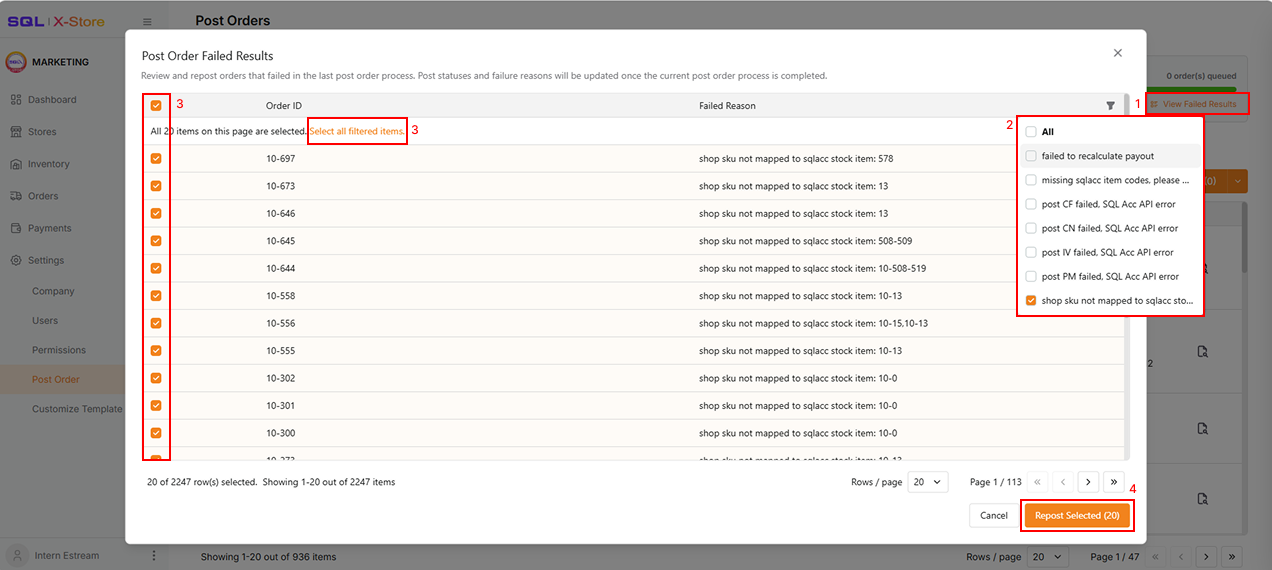Screen dimensions: 1272x570
Task: Open Dashboard from the sidebar
Action: point(52,100)
